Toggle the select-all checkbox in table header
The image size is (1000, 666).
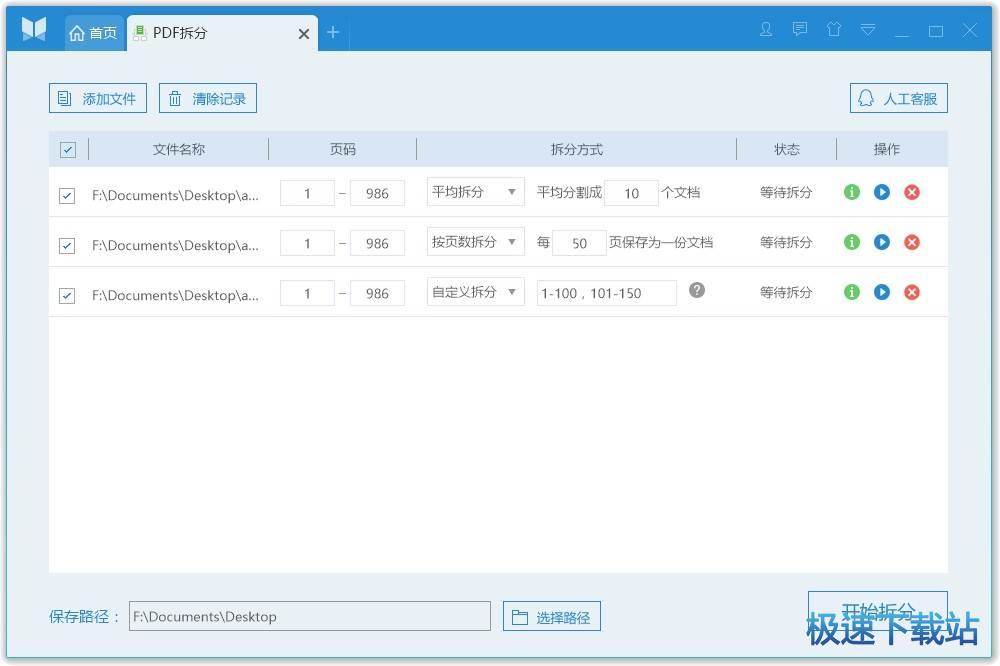(68, 150)
